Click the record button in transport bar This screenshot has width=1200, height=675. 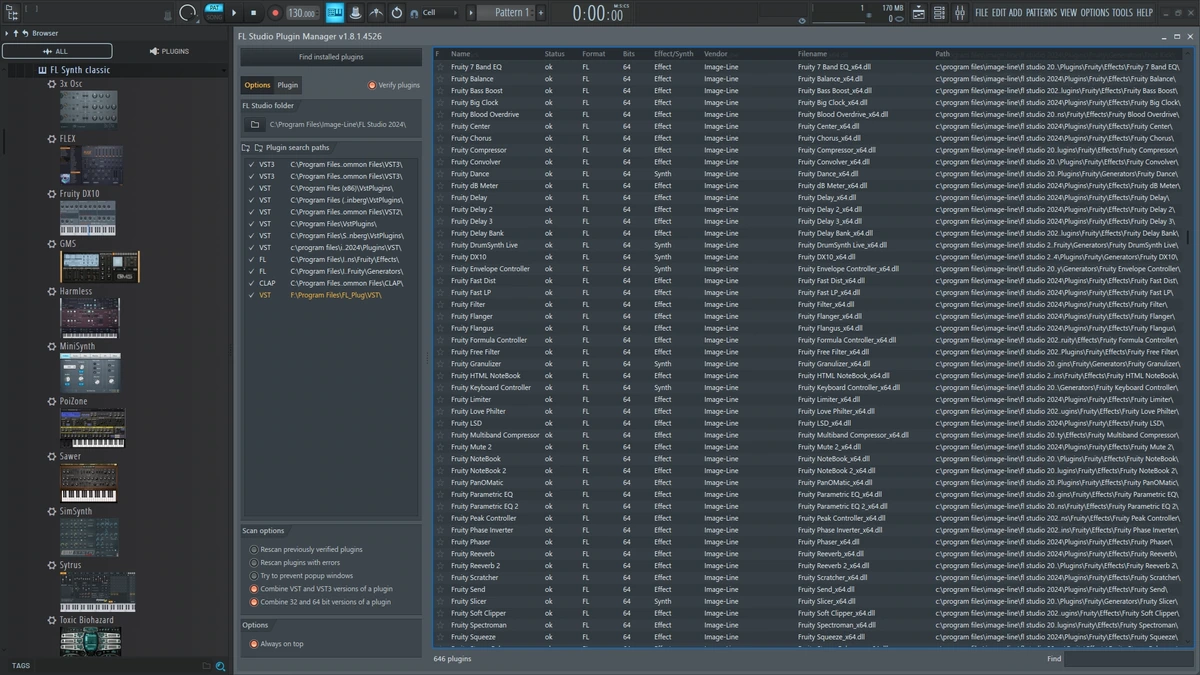click(275, 13)
